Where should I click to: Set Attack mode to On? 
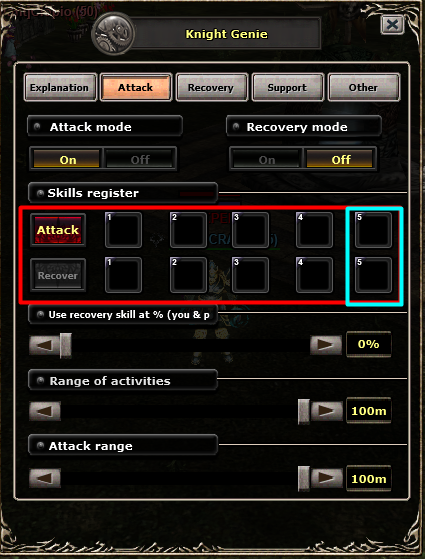pos(68,159)
